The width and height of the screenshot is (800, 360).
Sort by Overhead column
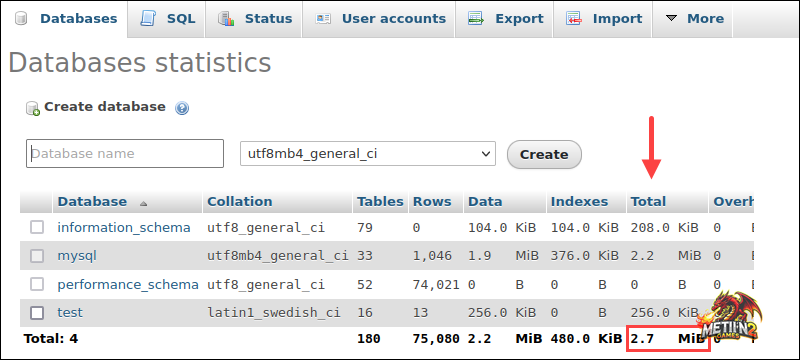[733, 202]
